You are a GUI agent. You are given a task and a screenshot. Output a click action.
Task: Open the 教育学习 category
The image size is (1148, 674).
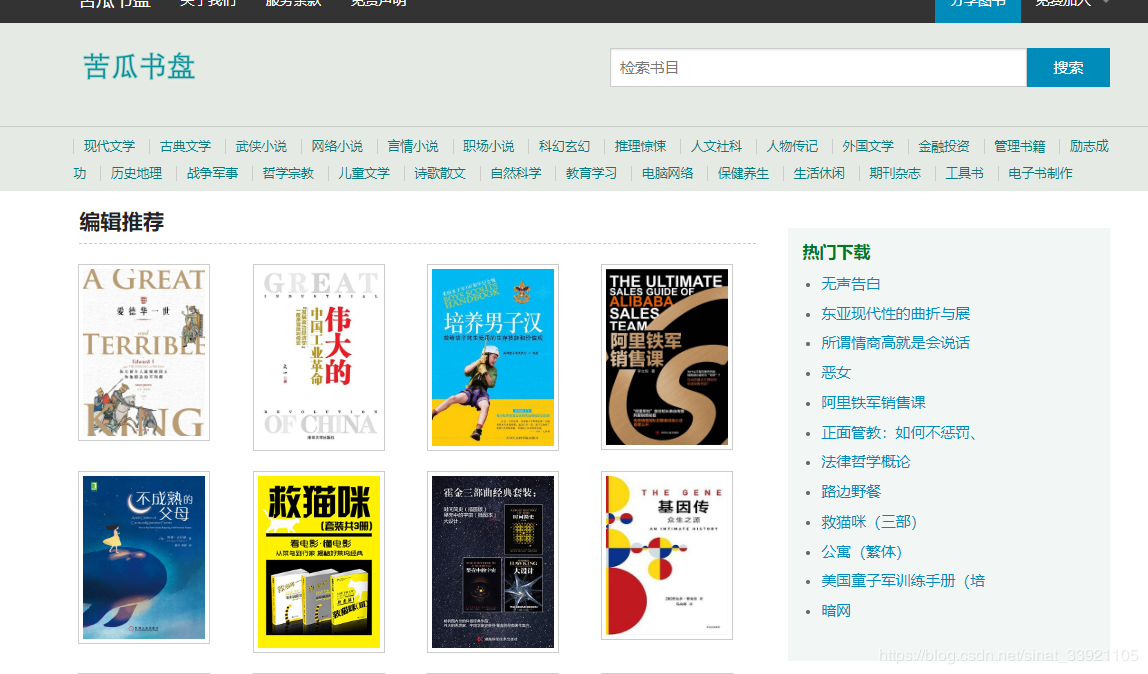tap(592, 173)
